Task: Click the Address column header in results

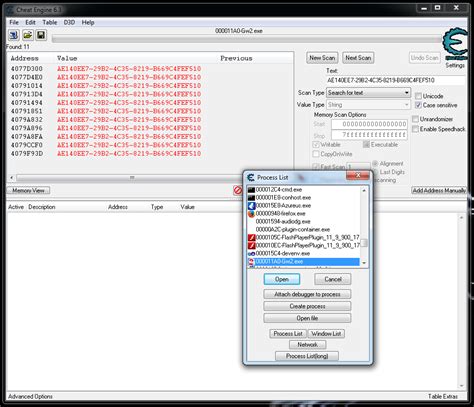Action: pyautogui.click(x=25, y=58)
